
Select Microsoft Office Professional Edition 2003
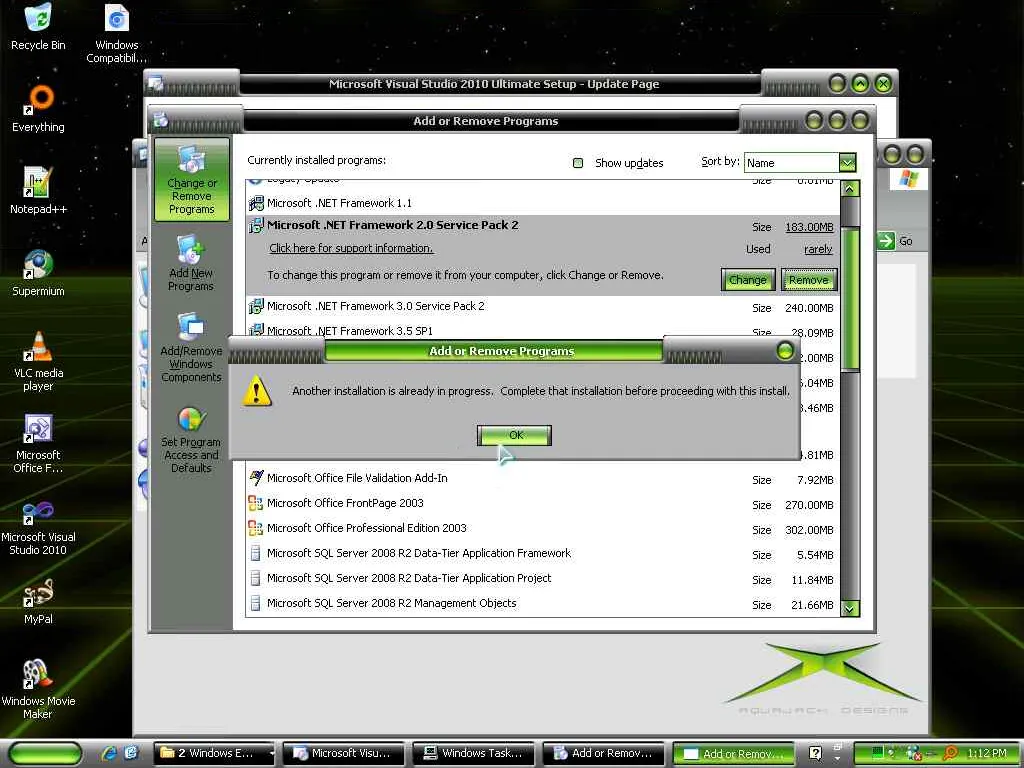pyautogui.click(x=542, y=528)
